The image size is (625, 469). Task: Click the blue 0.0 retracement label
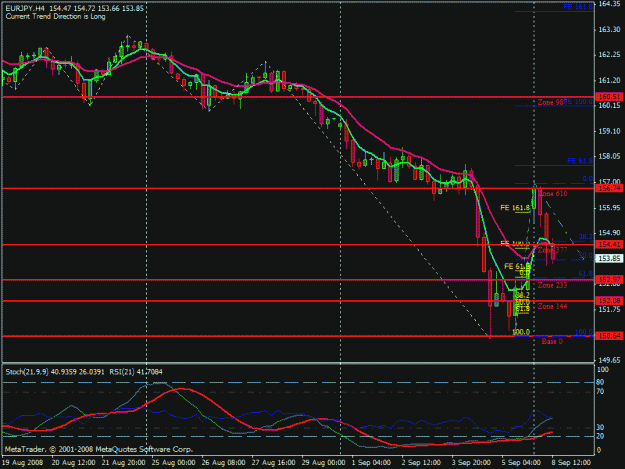[588, 179]
